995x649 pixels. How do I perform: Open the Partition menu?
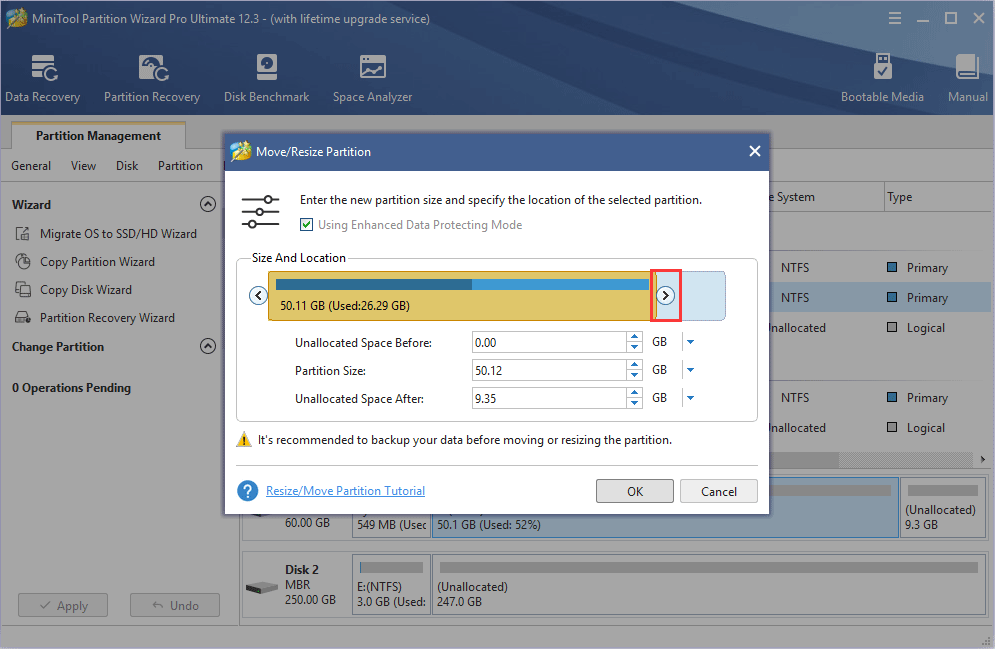pyautogui.click(x=180, y=166)
